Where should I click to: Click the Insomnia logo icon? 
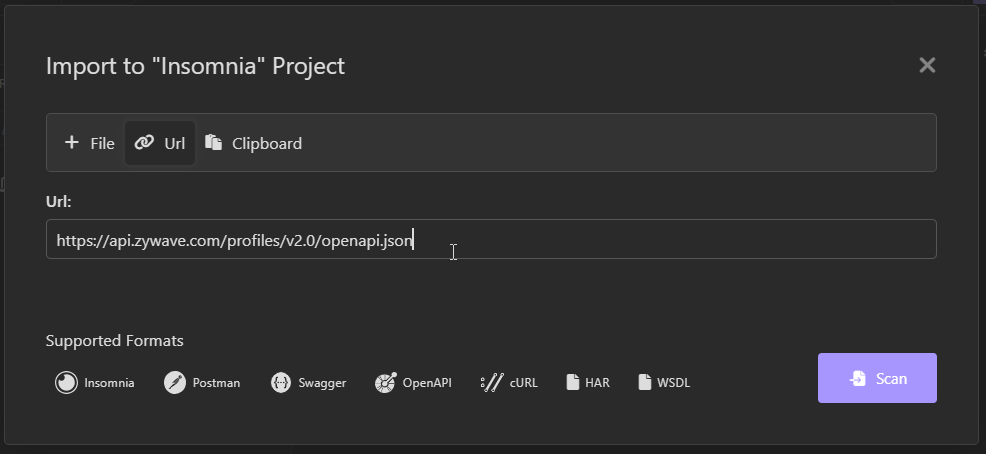pos(66,382)
